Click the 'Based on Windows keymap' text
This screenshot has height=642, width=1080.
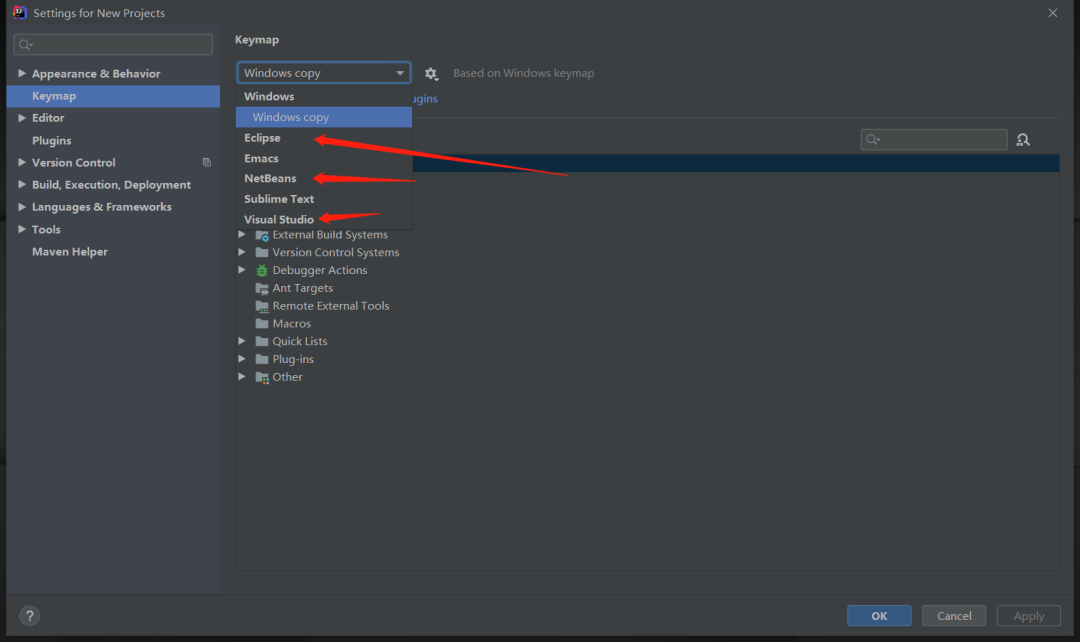pyautogui.click(x=523, y=73)
